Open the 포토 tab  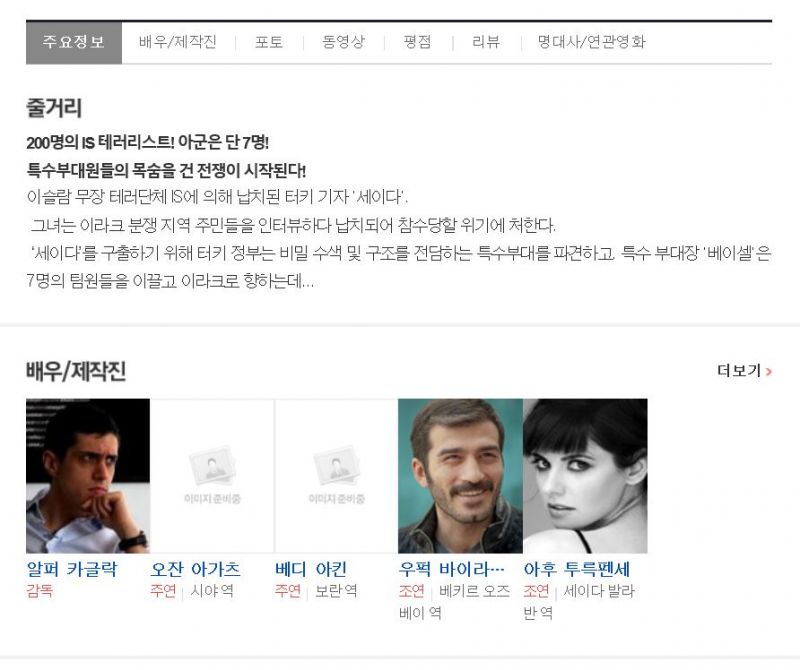[x=269, y=42]
